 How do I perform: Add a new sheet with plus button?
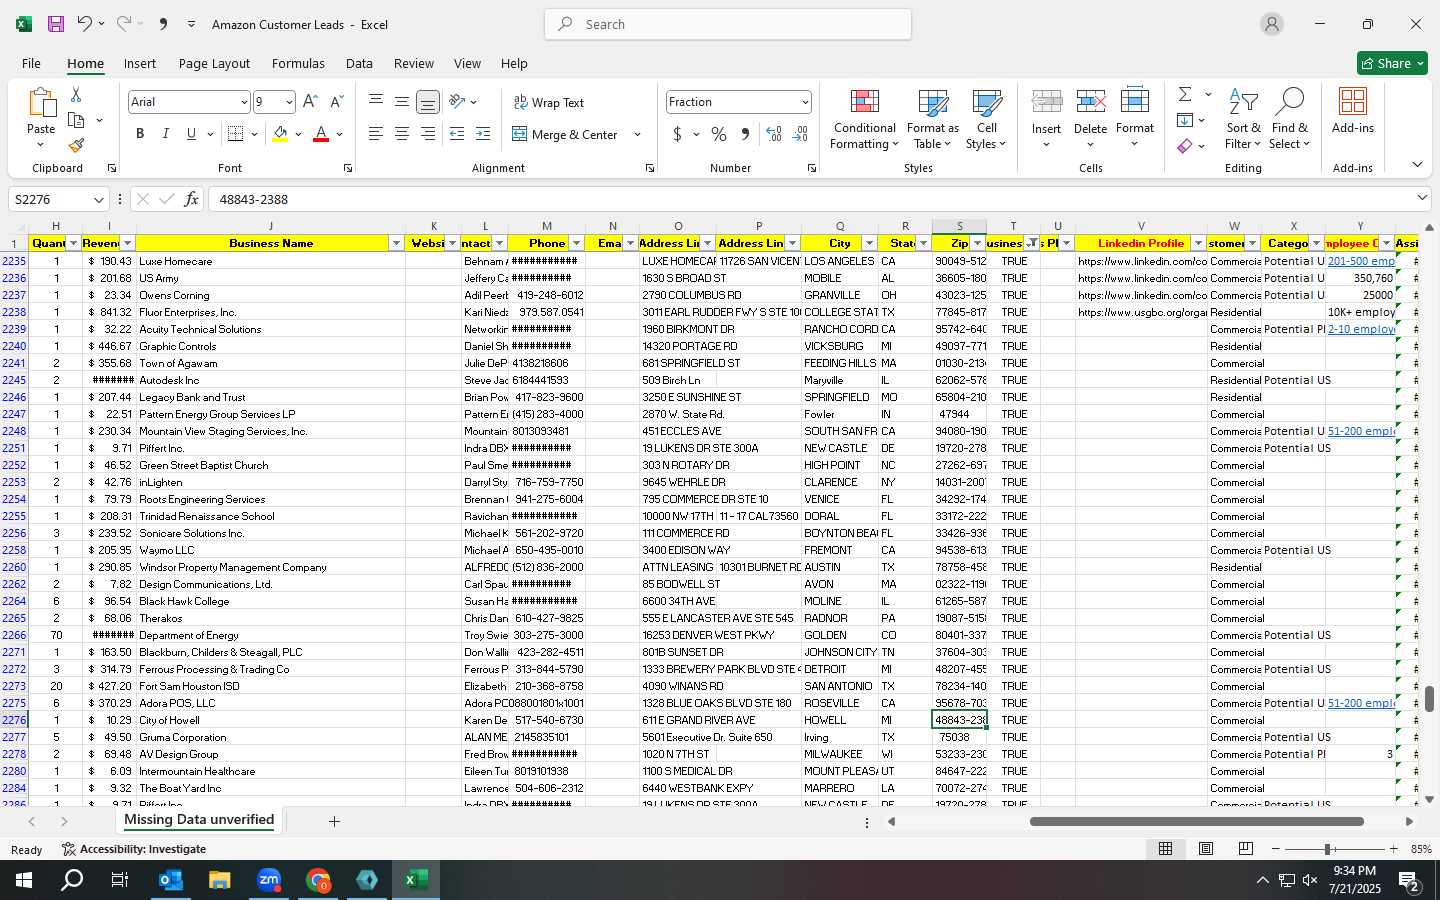click(x=334, y=821)
